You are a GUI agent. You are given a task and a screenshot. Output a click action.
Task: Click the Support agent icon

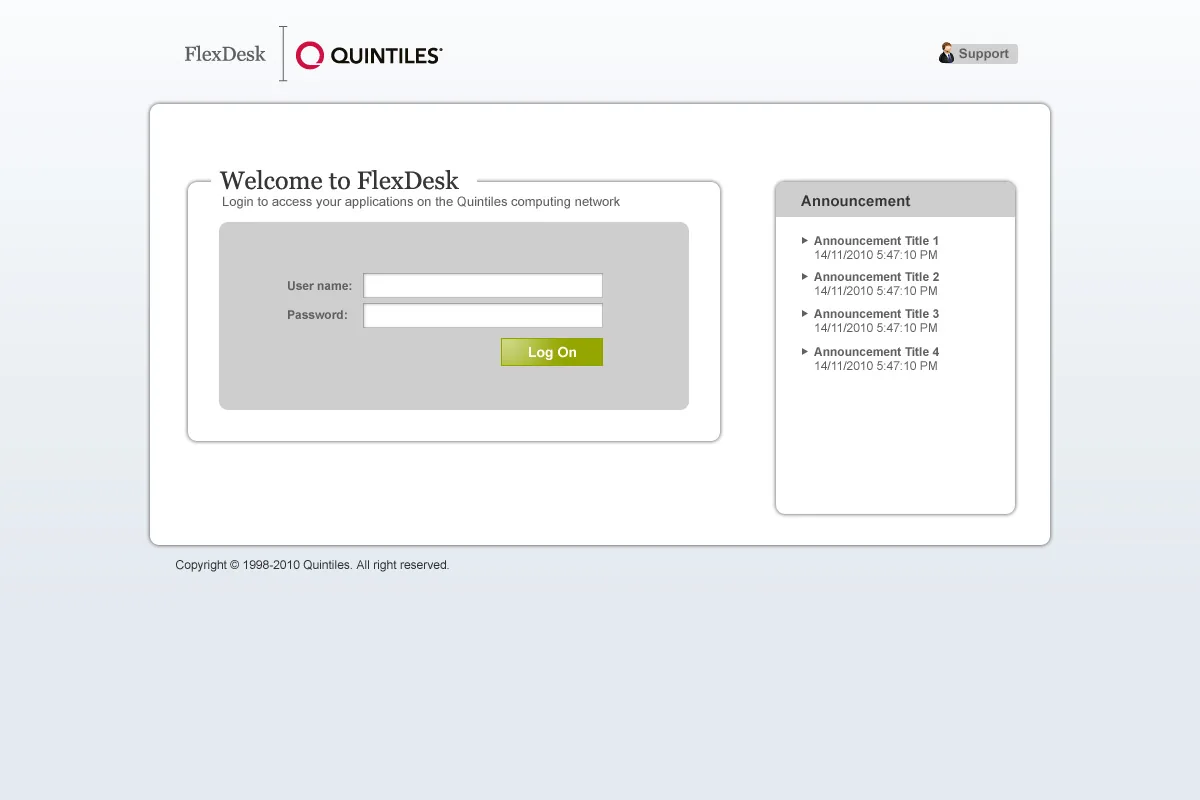pos(946,53)
